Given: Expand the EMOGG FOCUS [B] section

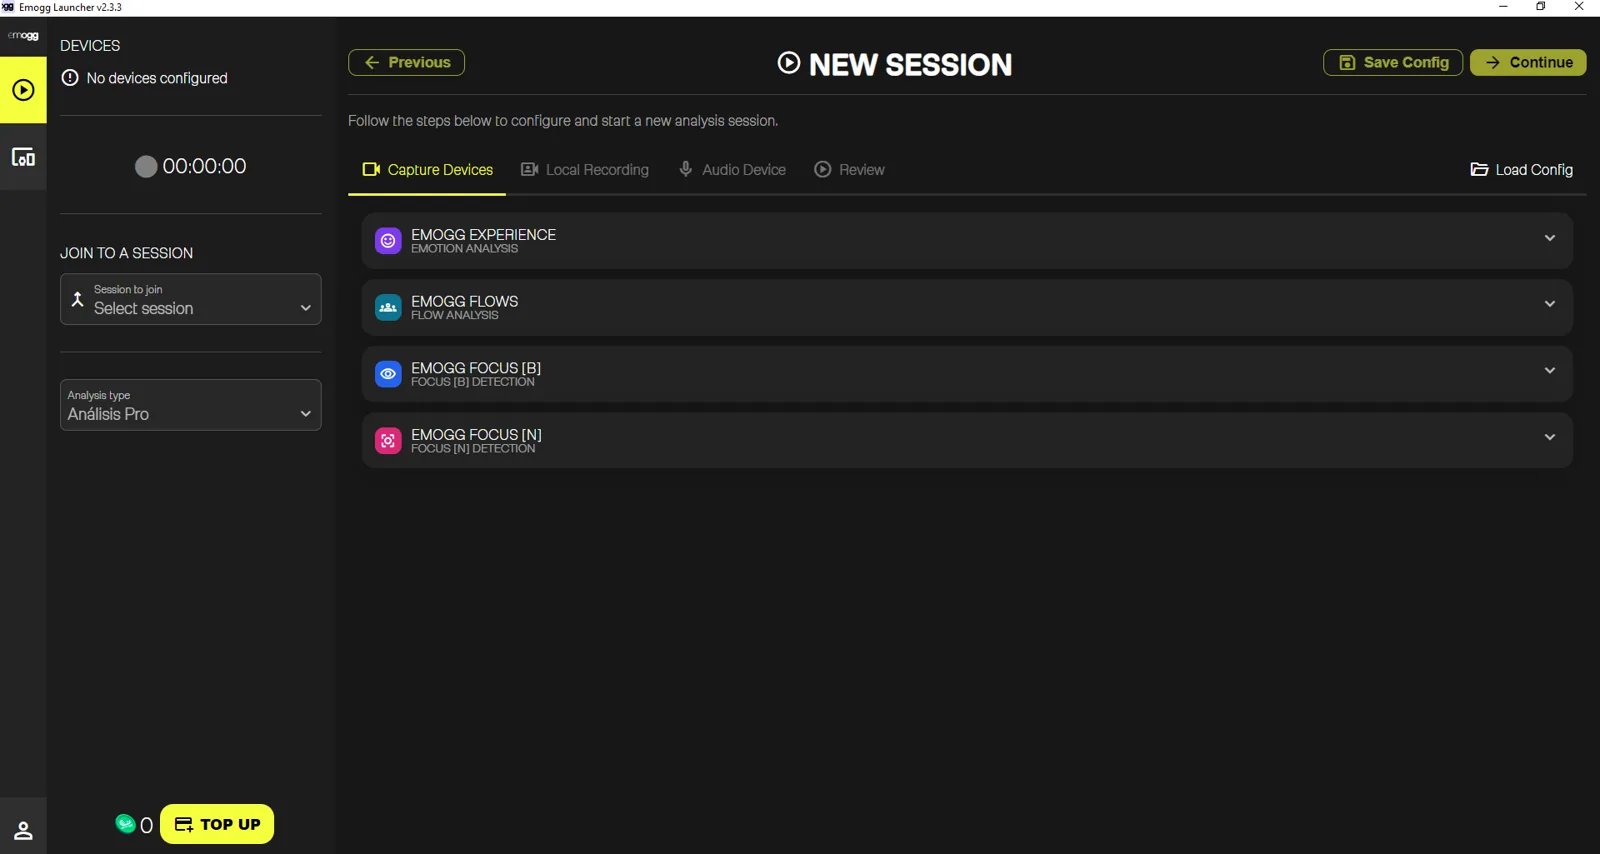Looking at the screenshot, I should (x=967, y=374).
